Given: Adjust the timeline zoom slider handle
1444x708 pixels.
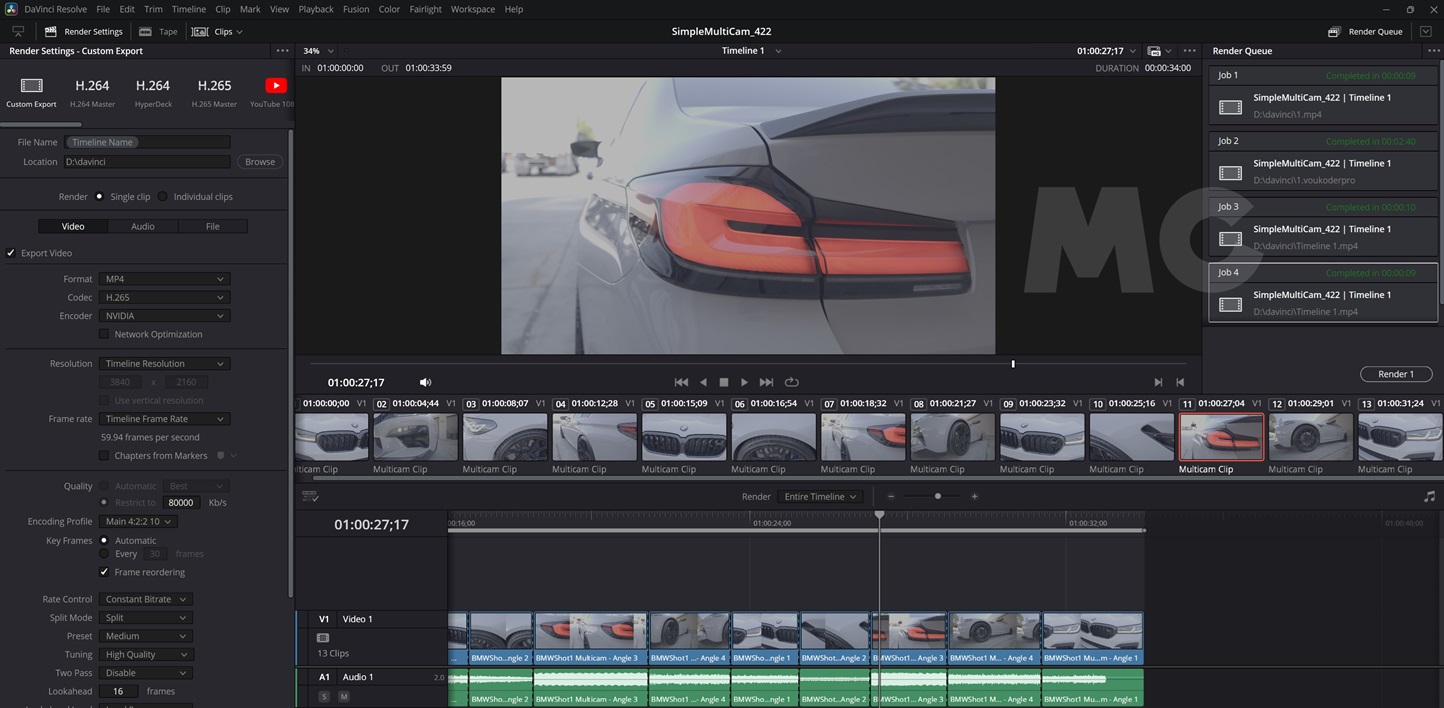Looking at the screenshot, I should (937, 496).
